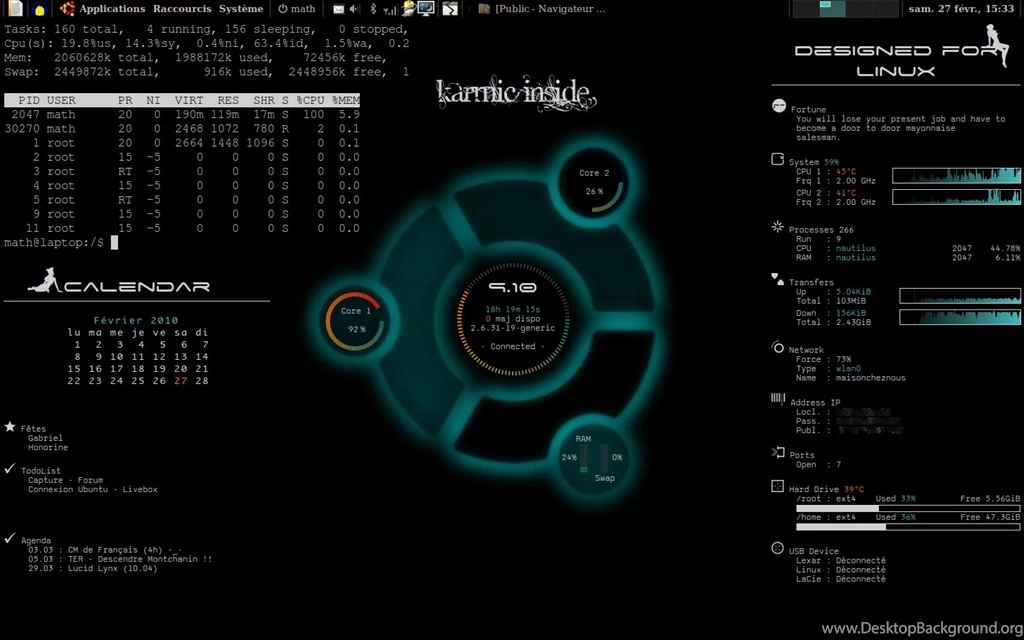Open the Système menu
This screenshot has height=640, width=1024.
(241, 9)
